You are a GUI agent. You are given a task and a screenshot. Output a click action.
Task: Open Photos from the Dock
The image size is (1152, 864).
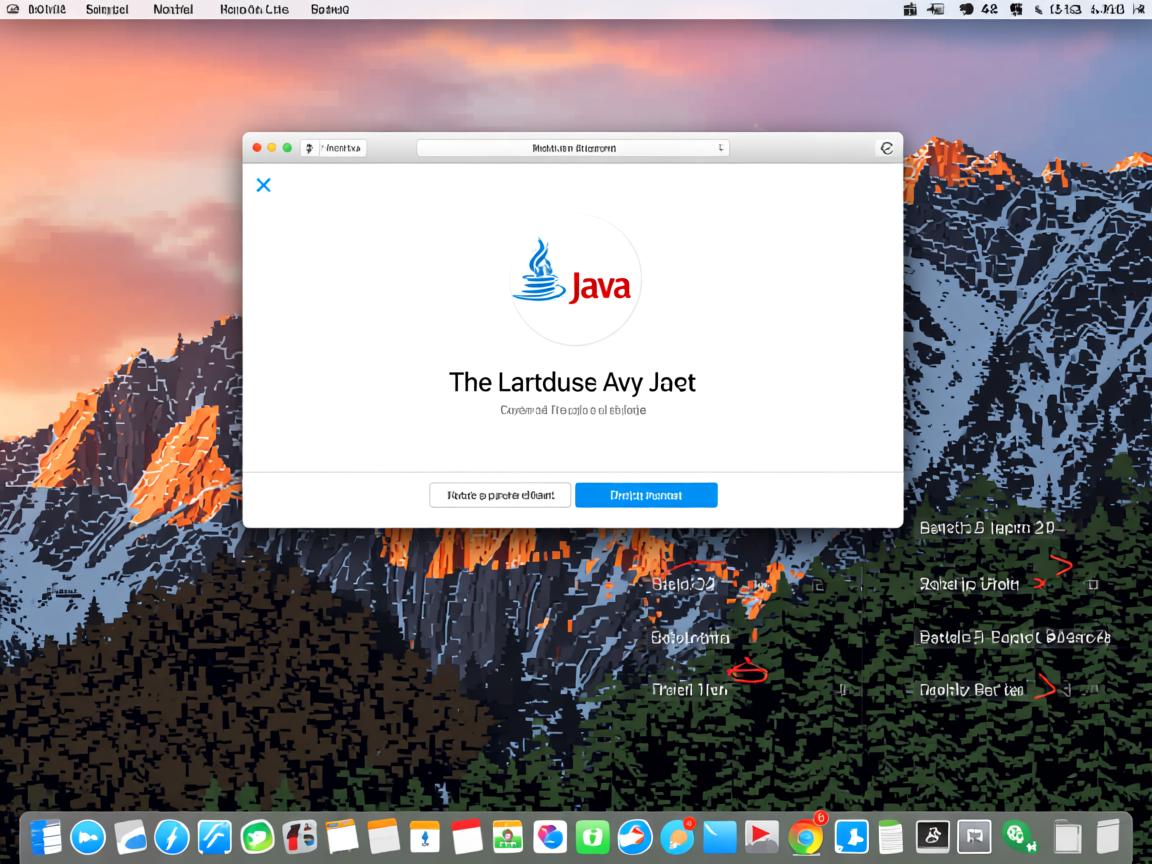point(551,836)
